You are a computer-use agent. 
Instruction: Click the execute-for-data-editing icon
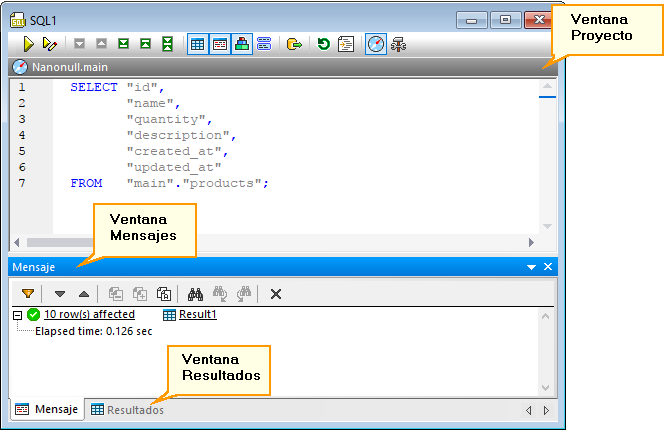click(50, 44)
